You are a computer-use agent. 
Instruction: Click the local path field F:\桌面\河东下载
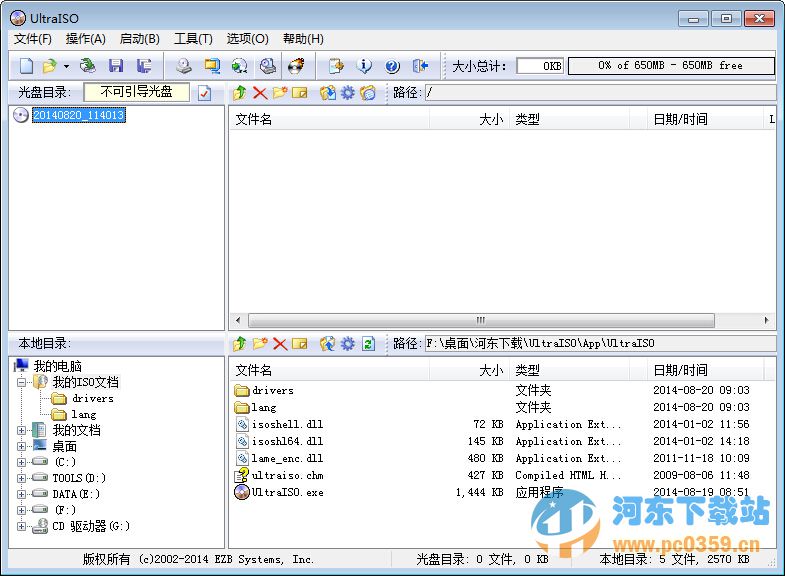(x=600, y=344)
